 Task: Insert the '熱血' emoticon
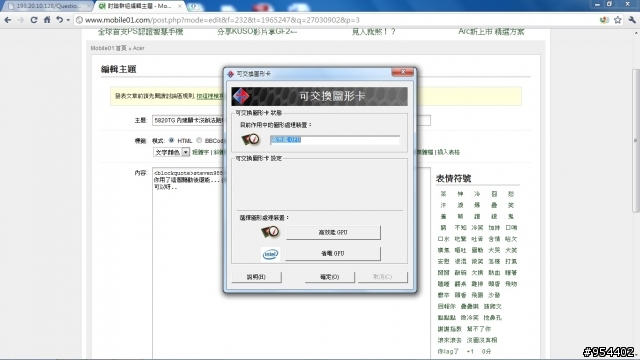(494, 273)
